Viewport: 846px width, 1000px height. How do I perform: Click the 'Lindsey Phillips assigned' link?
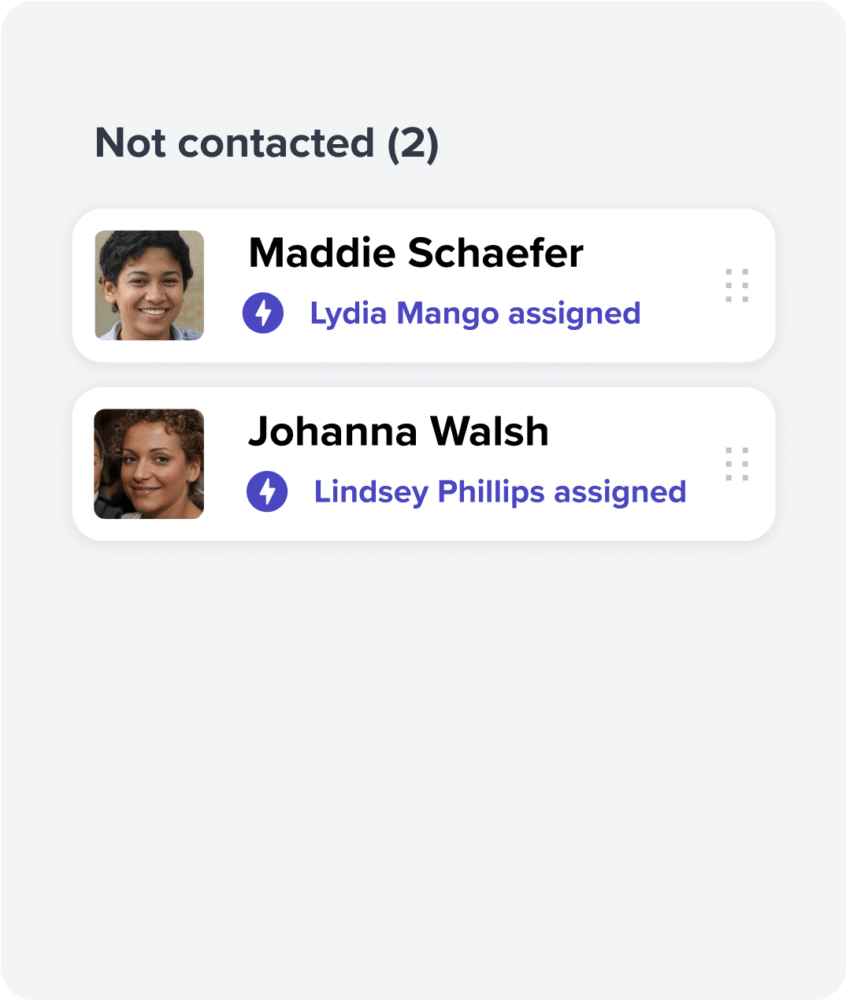point(500,492)
